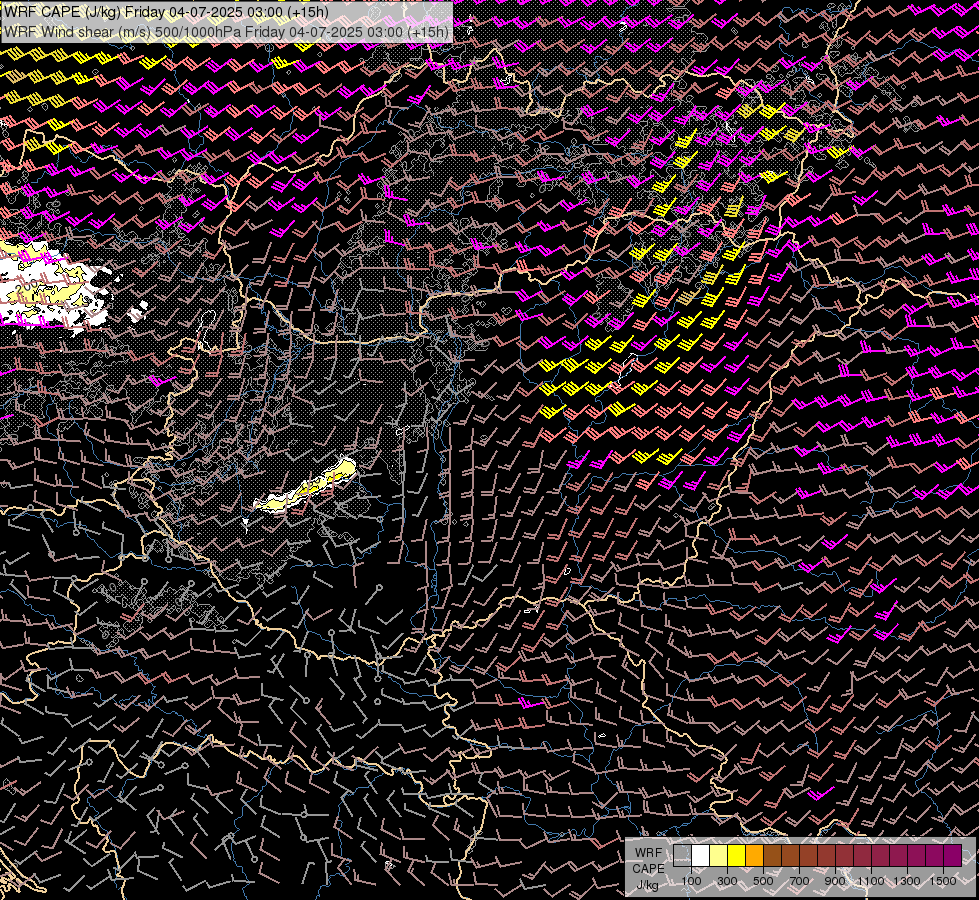Click the elongated yellow CAPE patch on map
979x900 pixels.
(x=306, y=487)
